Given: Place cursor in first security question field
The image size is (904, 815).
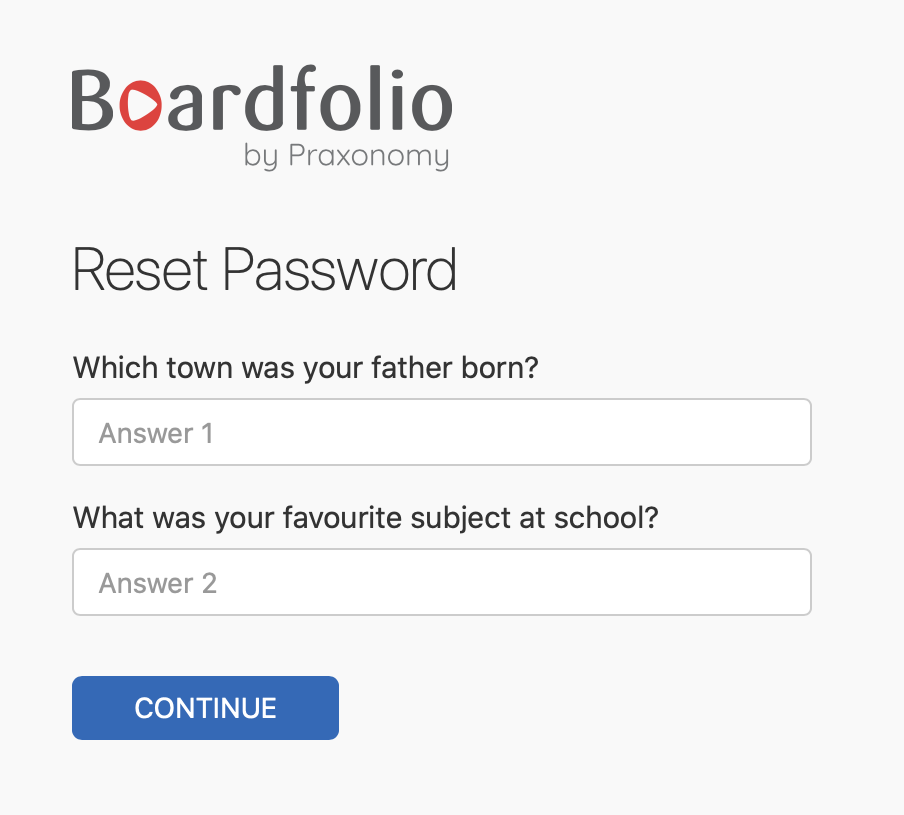Looking at the screenshot, I should click(442, 432).
